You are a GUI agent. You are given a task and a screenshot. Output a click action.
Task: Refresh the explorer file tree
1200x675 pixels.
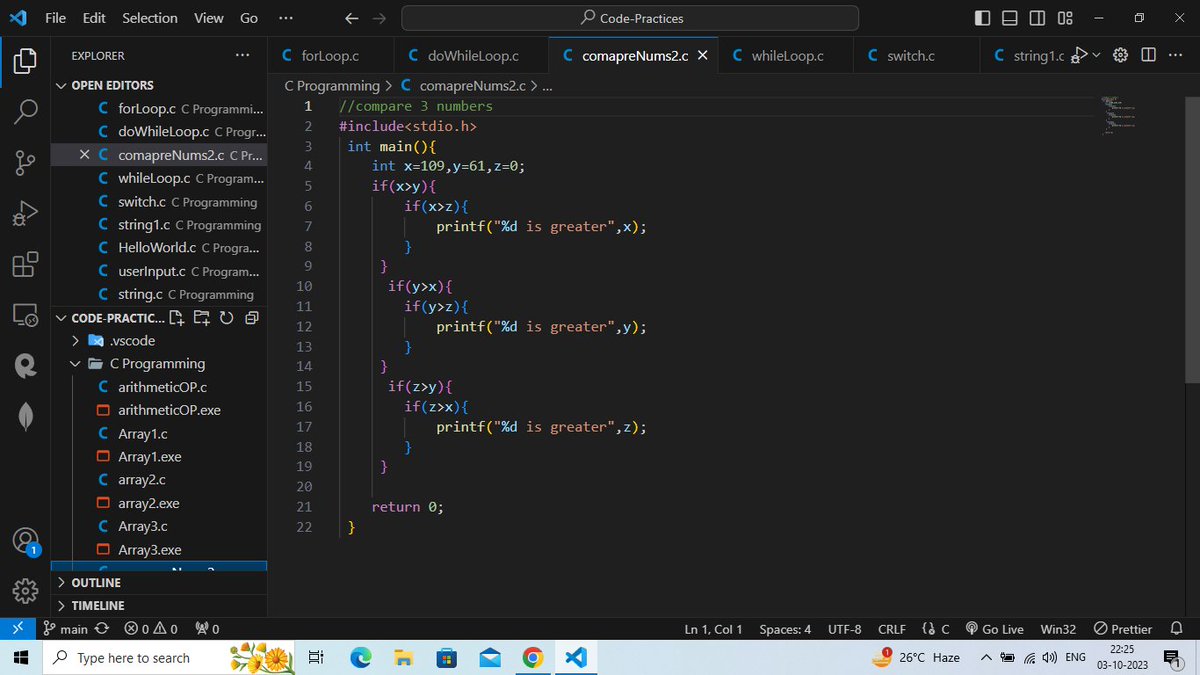[226, 318]
